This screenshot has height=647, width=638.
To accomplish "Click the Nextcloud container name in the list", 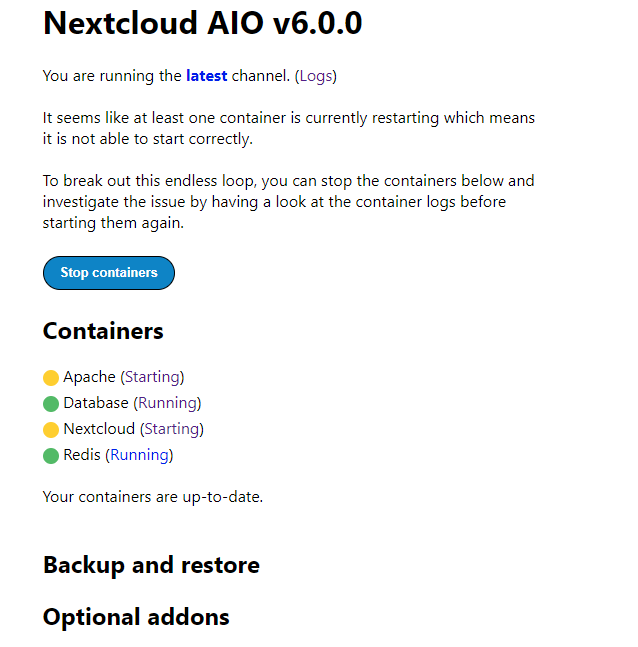I will (99, 429).
